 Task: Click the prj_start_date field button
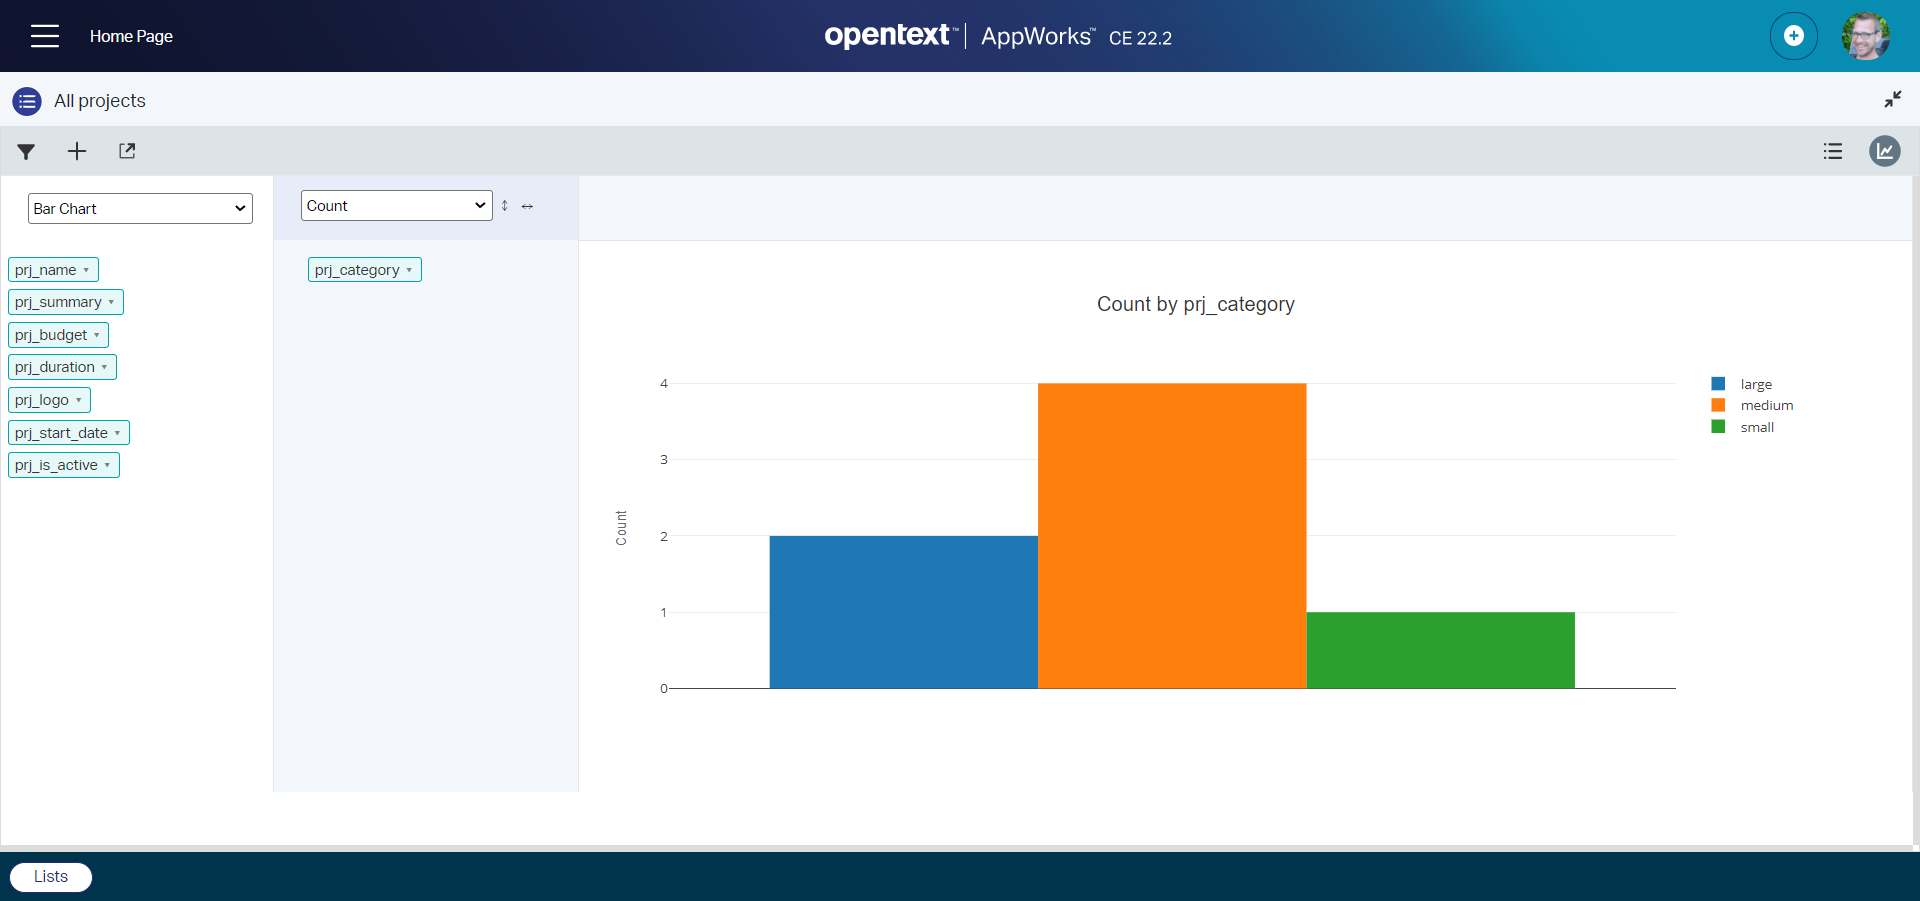tap(62, 433)
